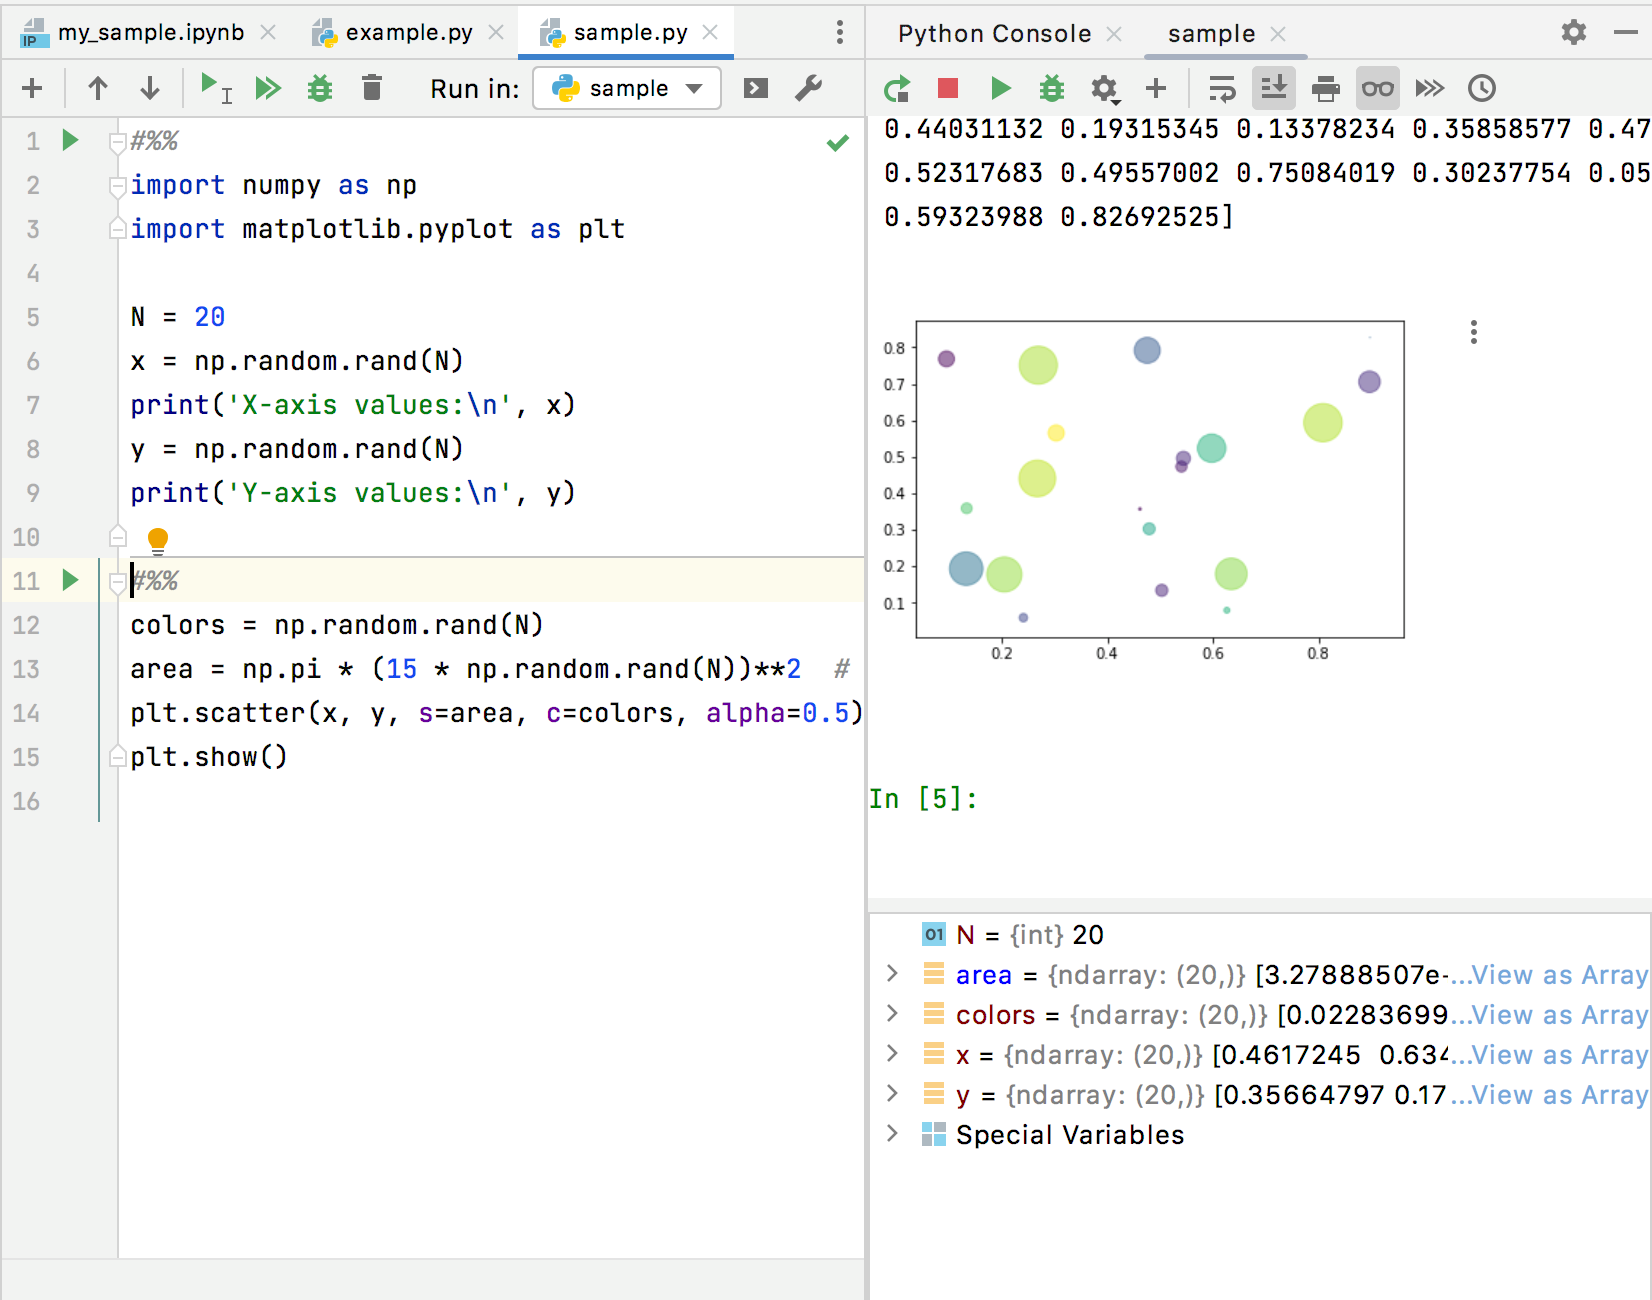1652x1300 pixels.
Task: Move cell down with the down arrow
Action: [150, 88]
